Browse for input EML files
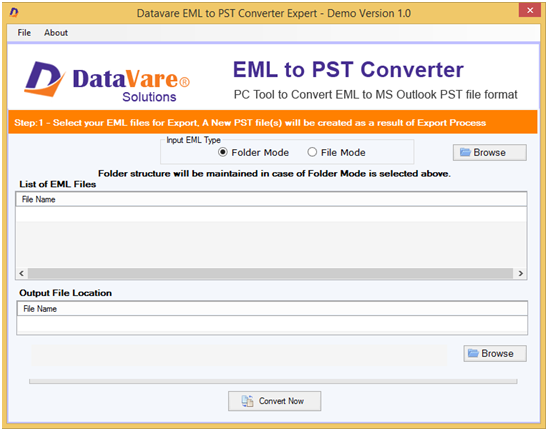This screenshot has height=431, width=548. [x=490, y=152]
